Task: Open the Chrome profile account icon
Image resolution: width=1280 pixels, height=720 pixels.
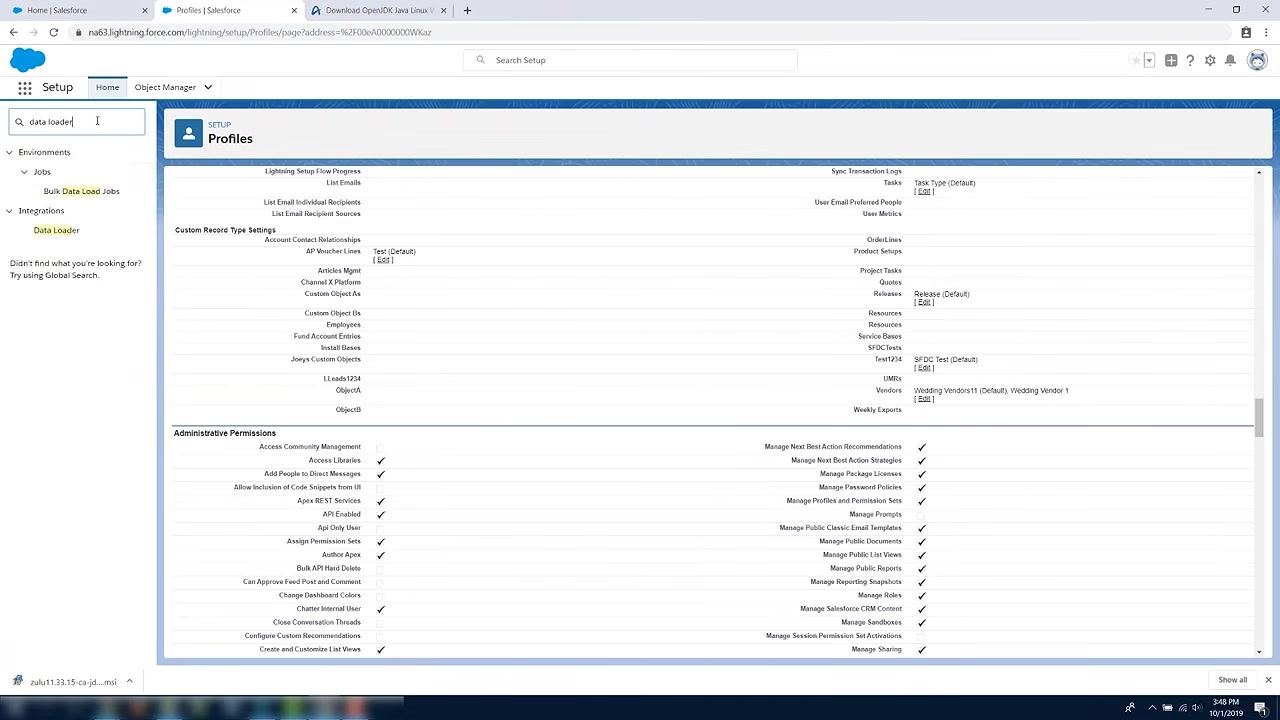Action: [1246, 32]
